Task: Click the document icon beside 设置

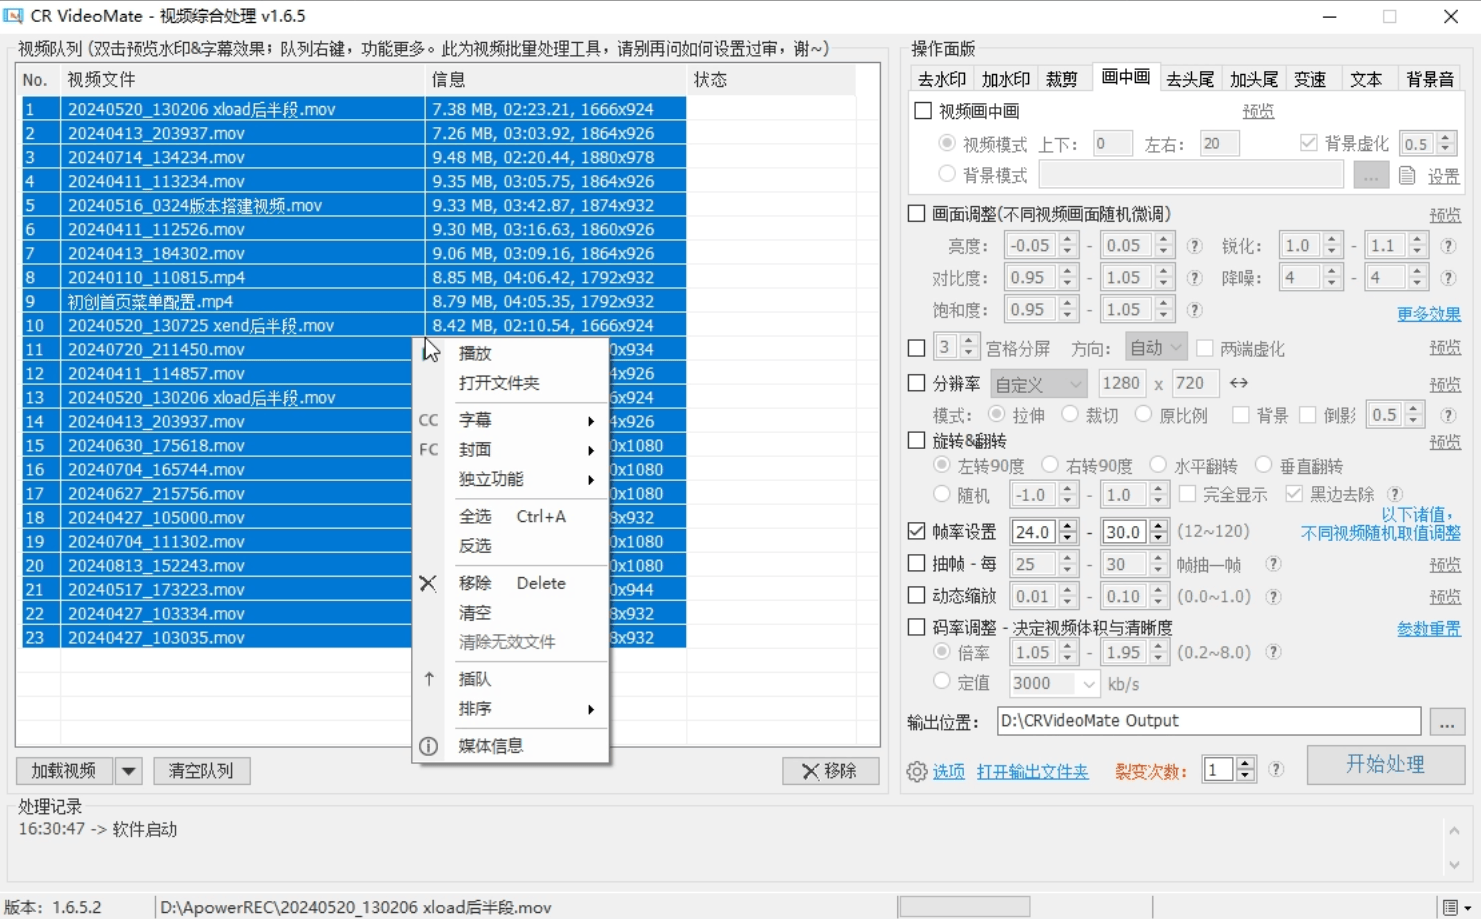Action: (x=1407, y=176)
